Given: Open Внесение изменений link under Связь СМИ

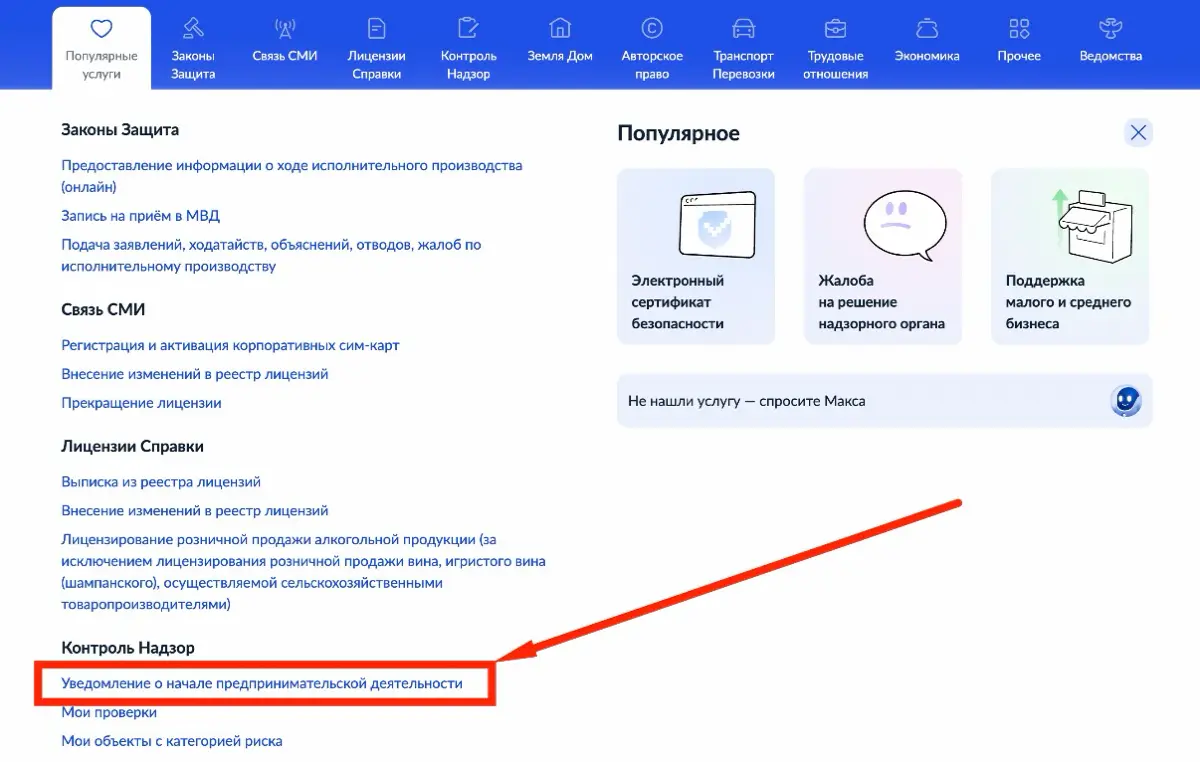Looking at the screenshot, I should coord(195,374).
